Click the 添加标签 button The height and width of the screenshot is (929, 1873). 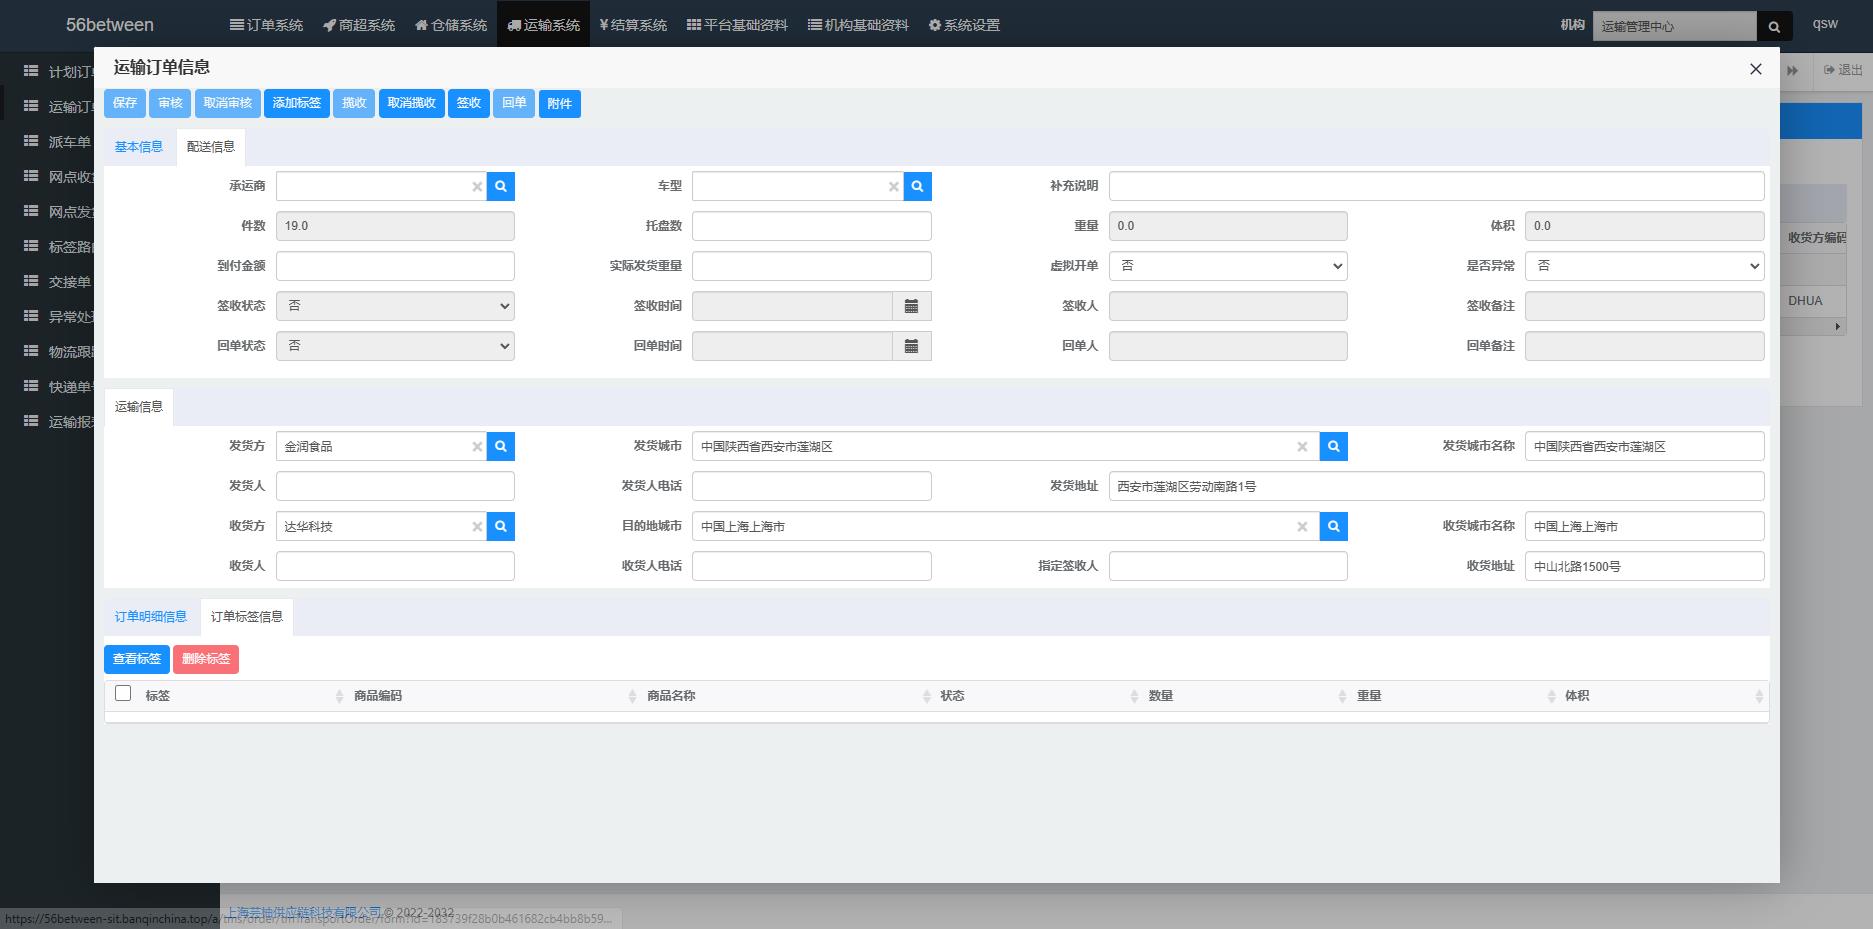click(x=297, y=103)
